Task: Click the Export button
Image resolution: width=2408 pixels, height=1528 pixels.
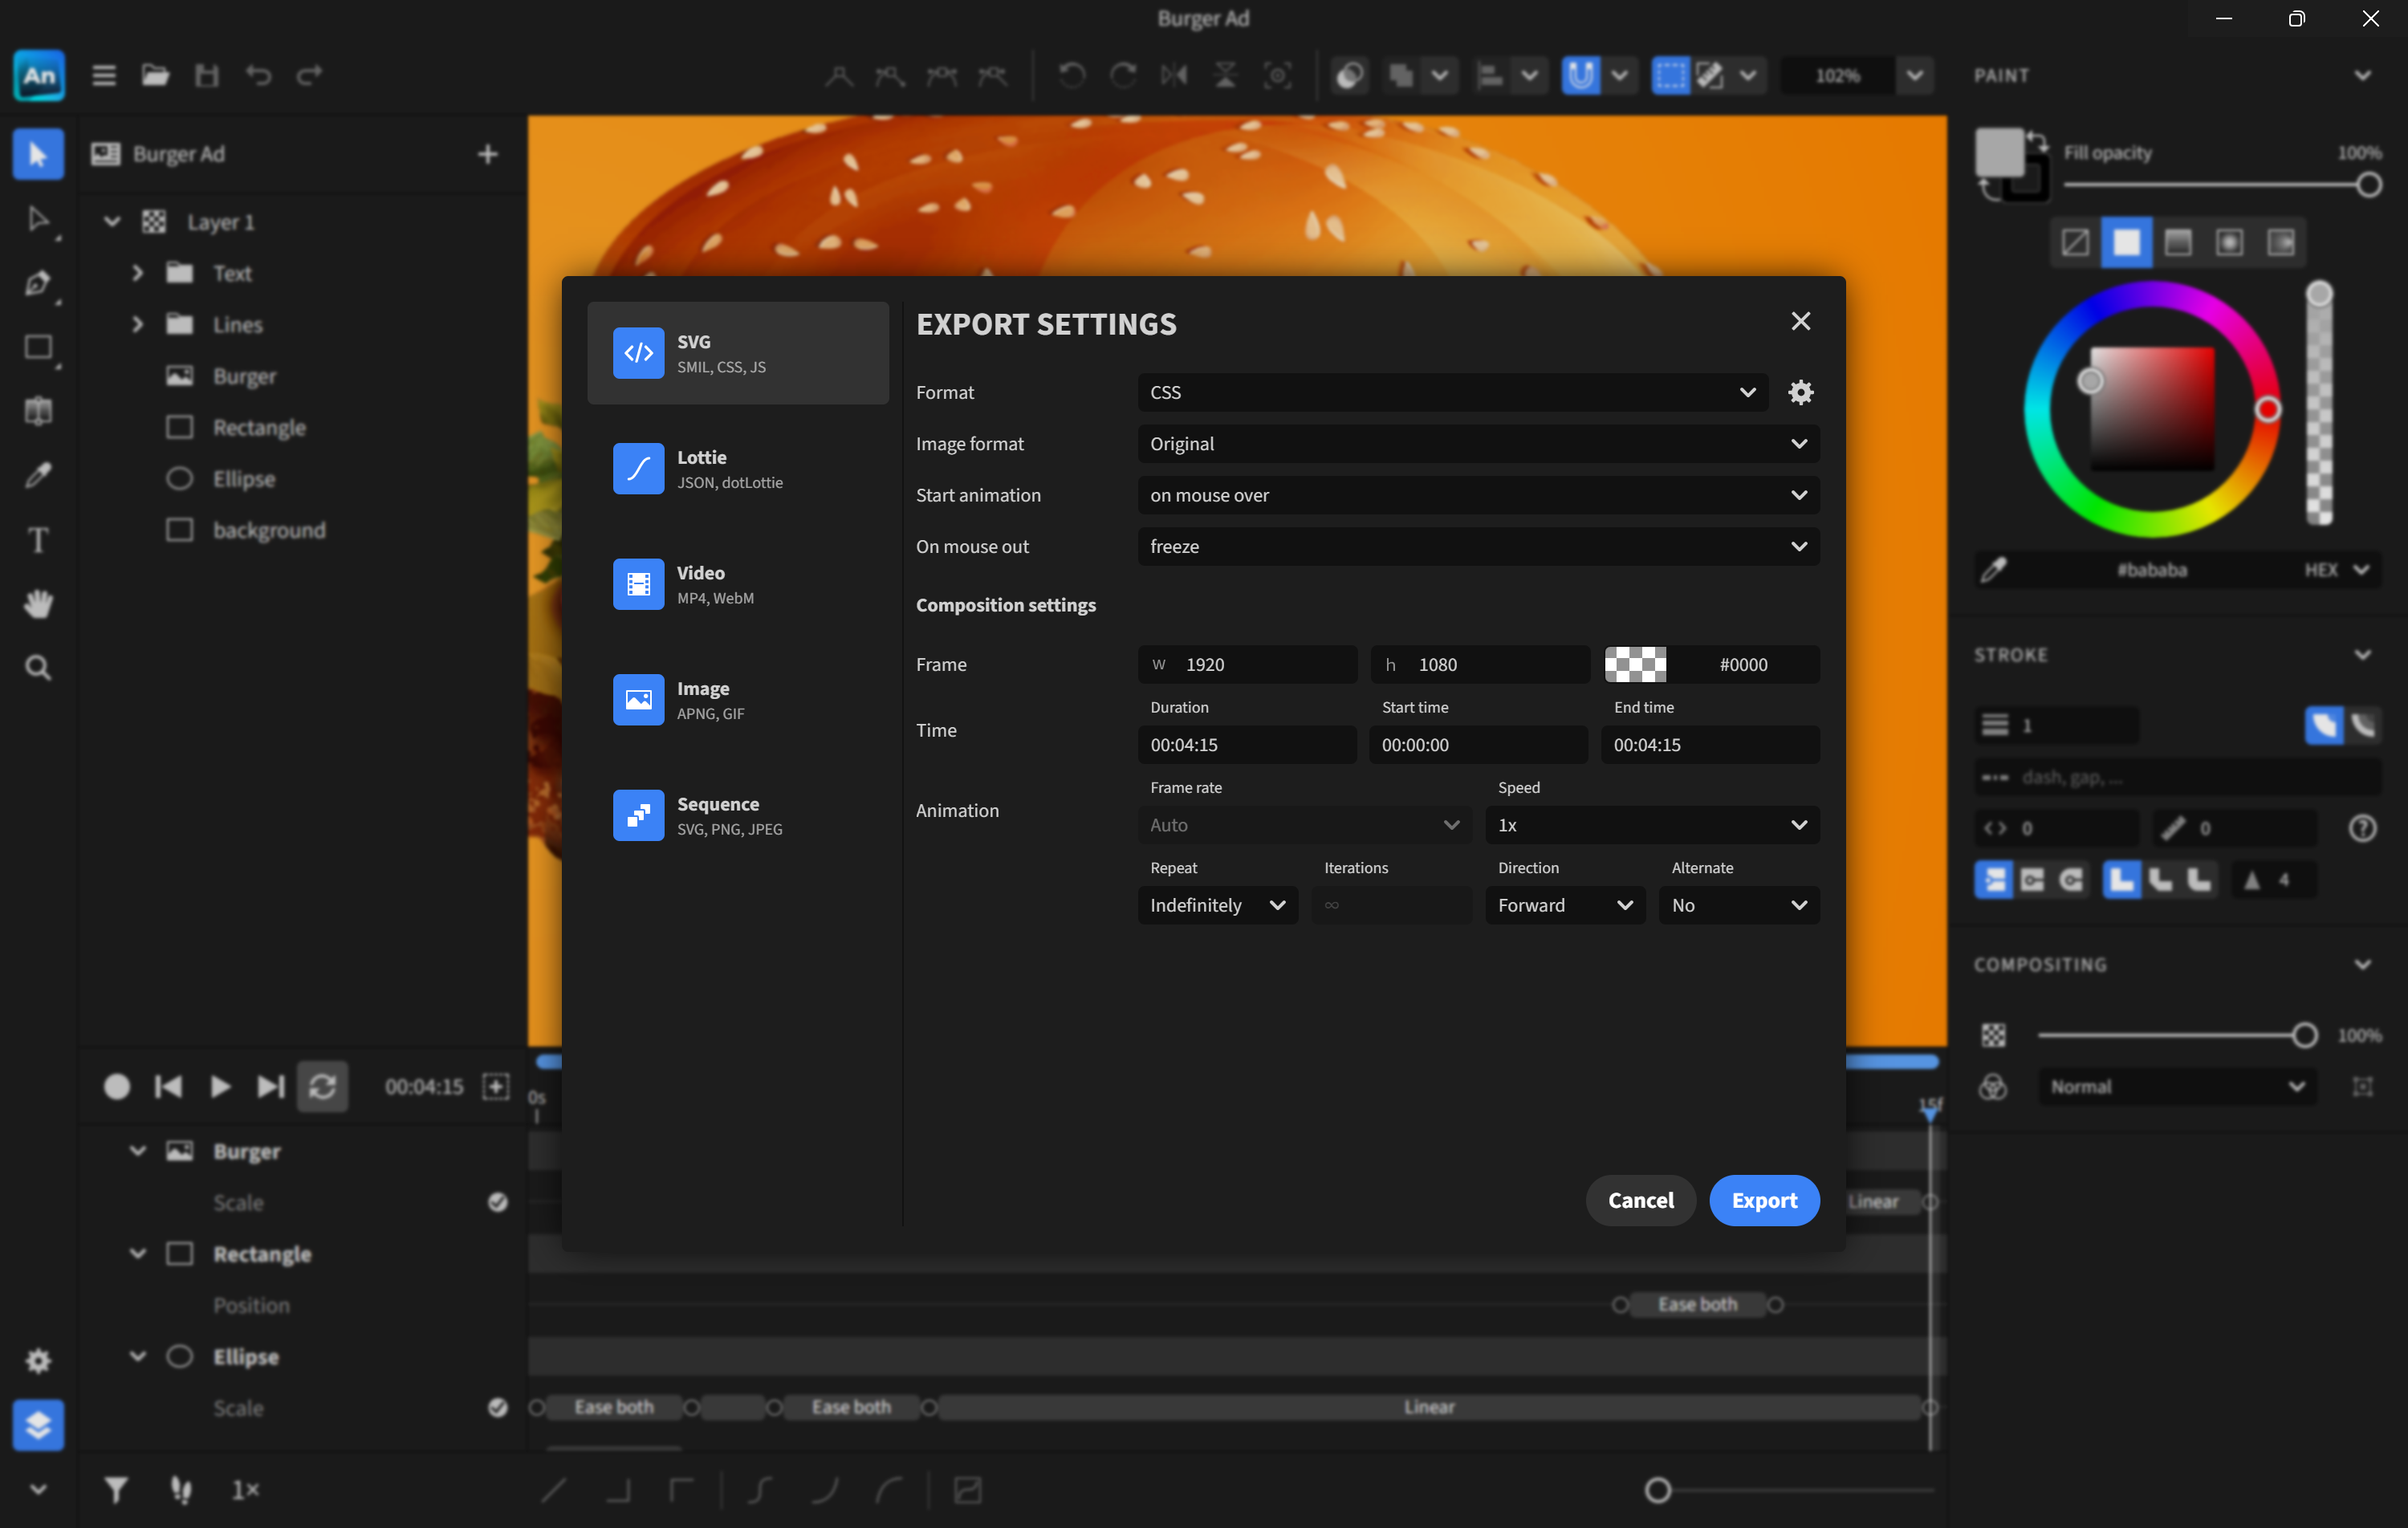Action: [1763, 1200]
